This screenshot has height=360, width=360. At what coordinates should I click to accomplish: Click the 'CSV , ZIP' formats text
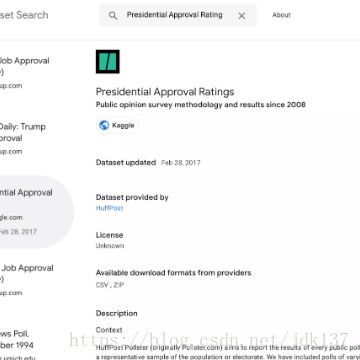click(x=110, y=285)
